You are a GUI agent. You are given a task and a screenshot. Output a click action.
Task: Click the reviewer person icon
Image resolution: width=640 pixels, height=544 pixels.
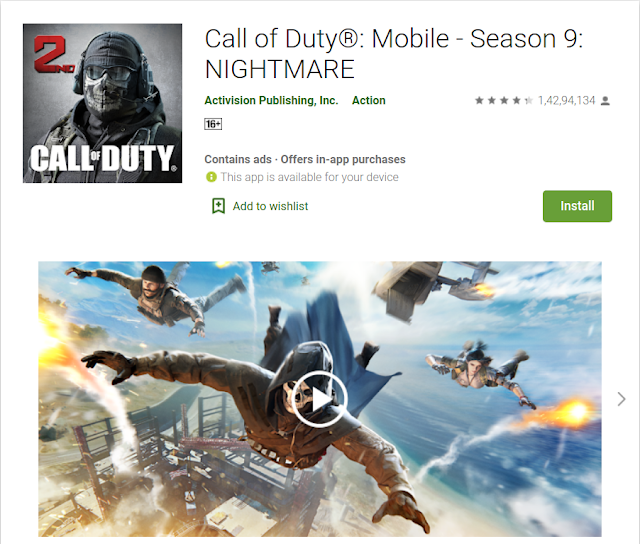pos(605,101)
